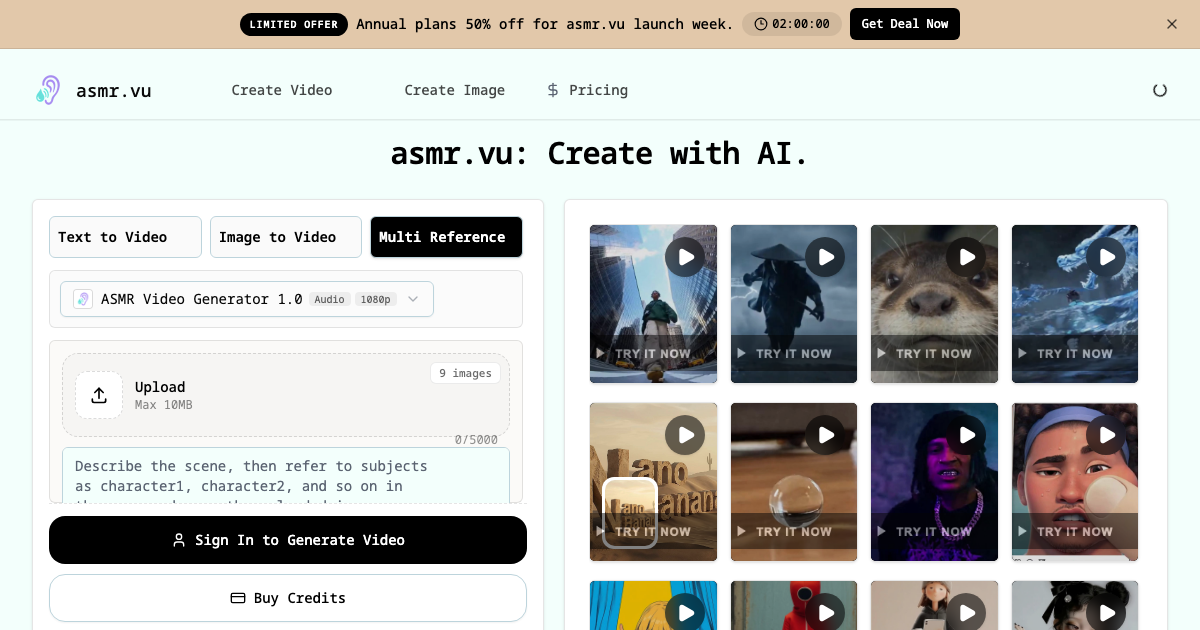This screenshot has height=630, width=1200.
Task: Play the black and white portrait video
Action: (1107, 612)
